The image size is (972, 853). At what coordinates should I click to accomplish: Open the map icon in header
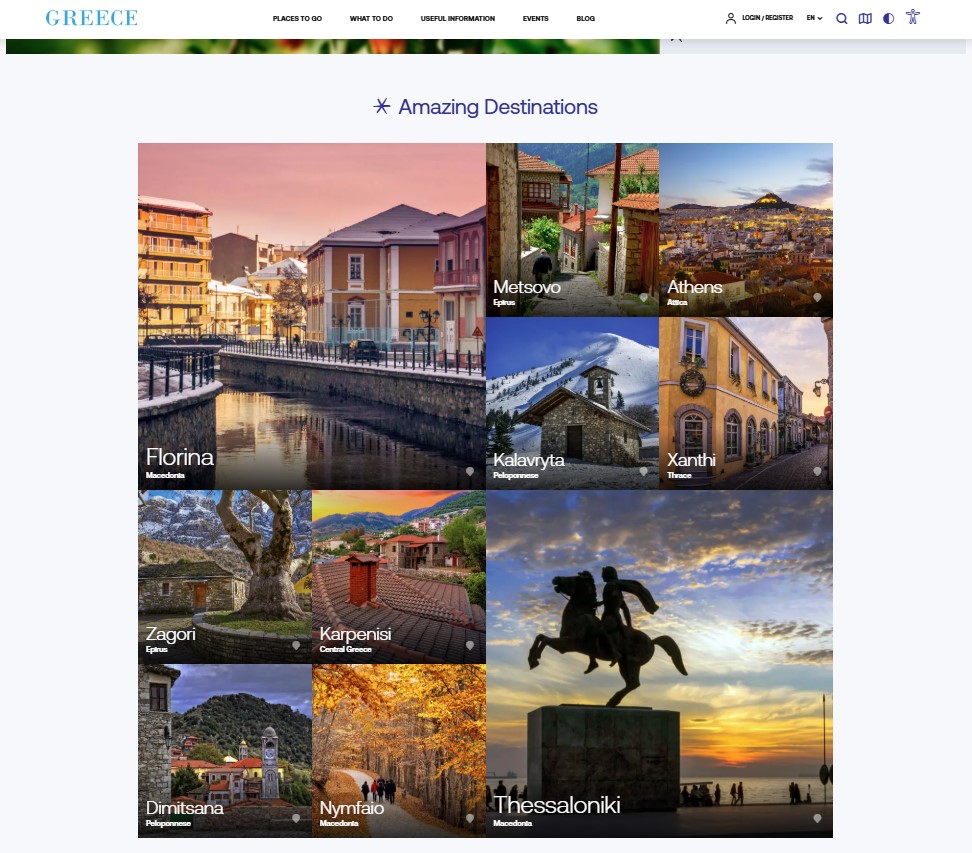pyautogui.click(x=865, y=18)
